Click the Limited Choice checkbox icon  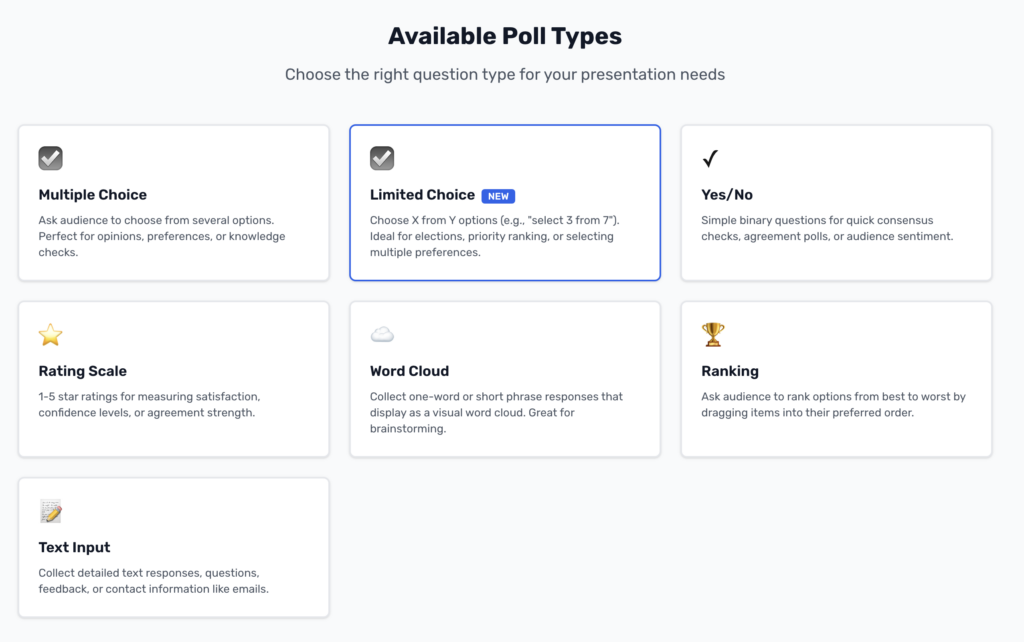point(382,158)
